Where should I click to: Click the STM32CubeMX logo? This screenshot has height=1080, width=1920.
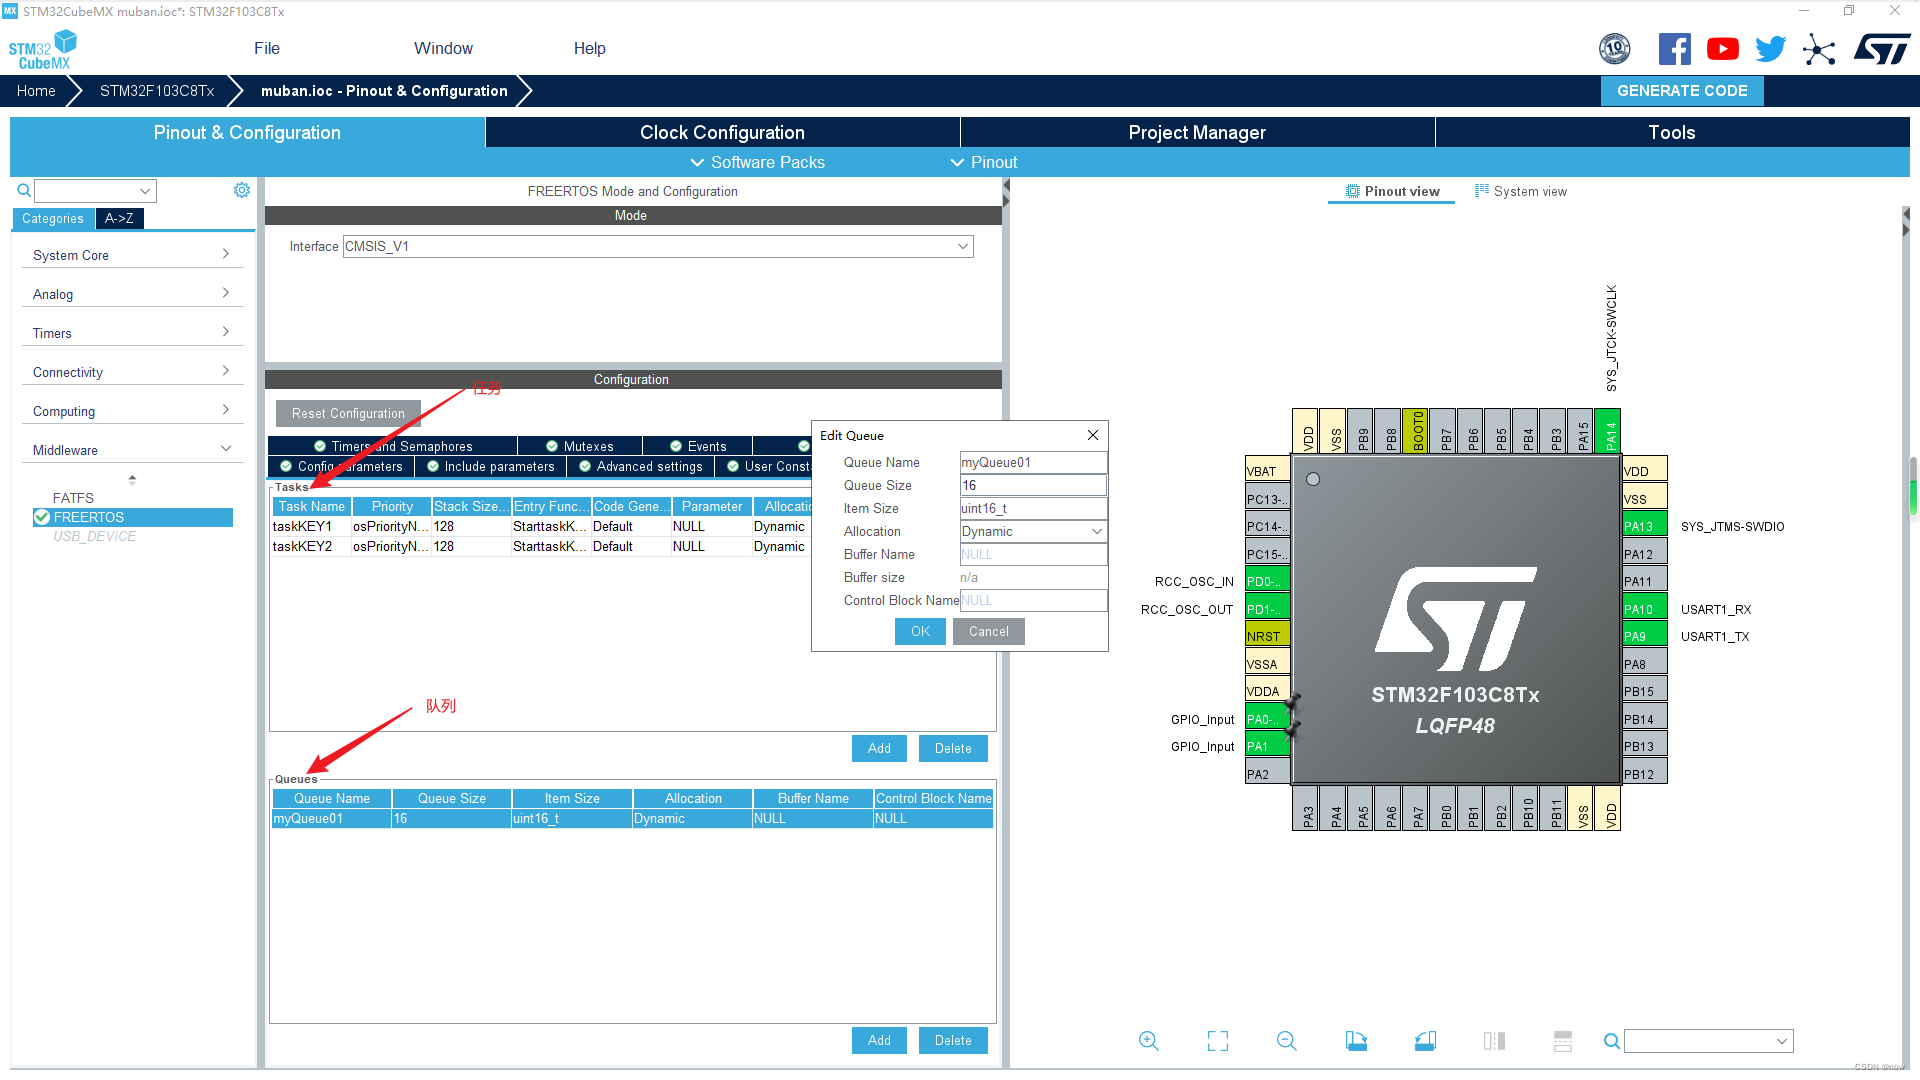point(43,49)
